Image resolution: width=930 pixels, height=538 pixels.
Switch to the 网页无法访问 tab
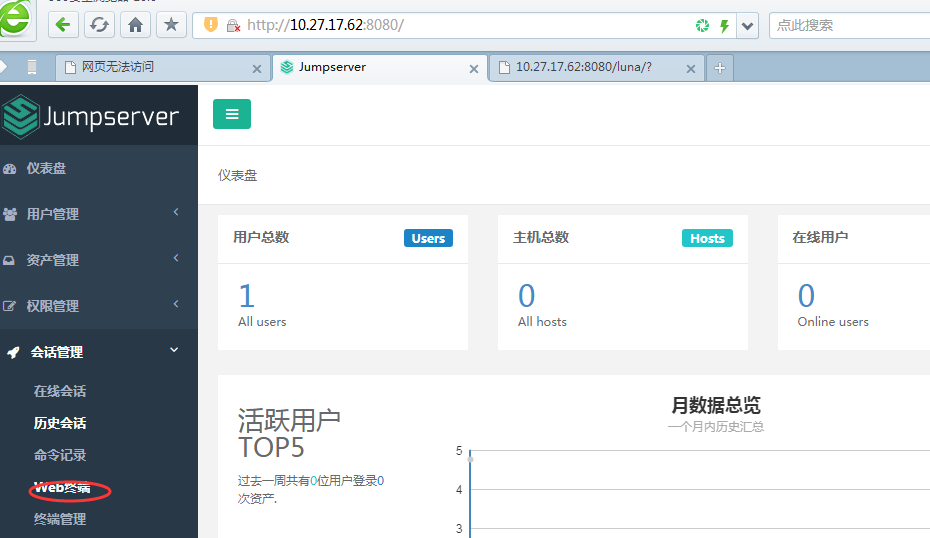click(163, 68)
